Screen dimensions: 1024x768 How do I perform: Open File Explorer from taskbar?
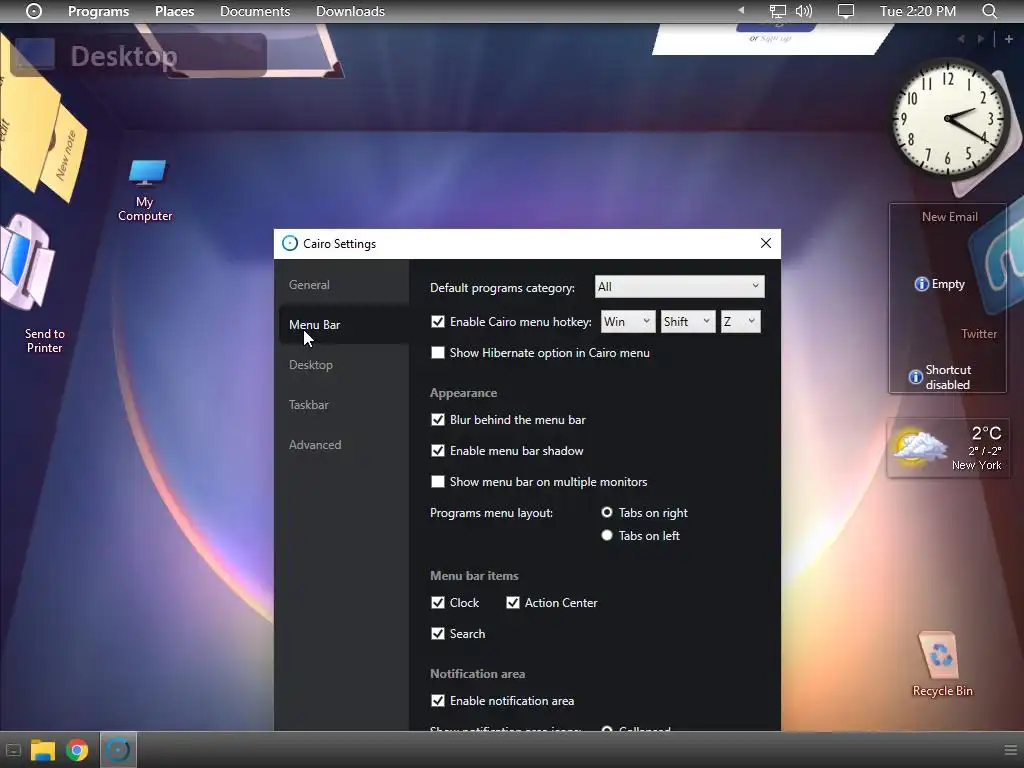(42, 750)
